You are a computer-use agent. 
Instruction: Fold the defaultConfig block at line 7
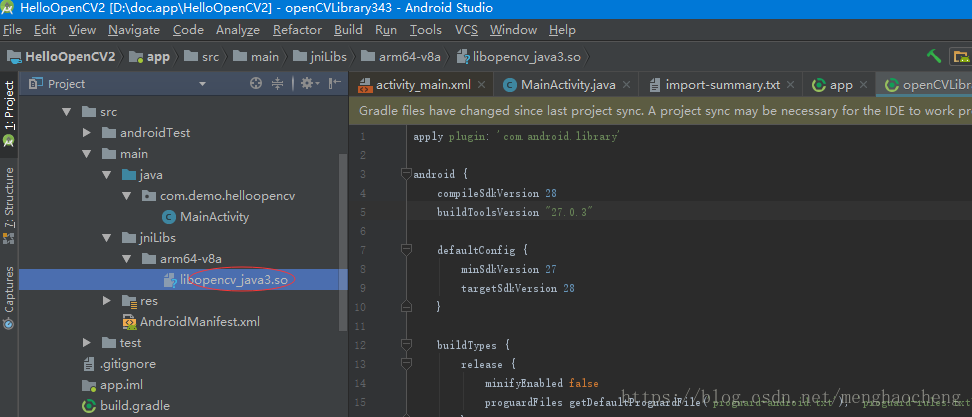tap(407, 250)
